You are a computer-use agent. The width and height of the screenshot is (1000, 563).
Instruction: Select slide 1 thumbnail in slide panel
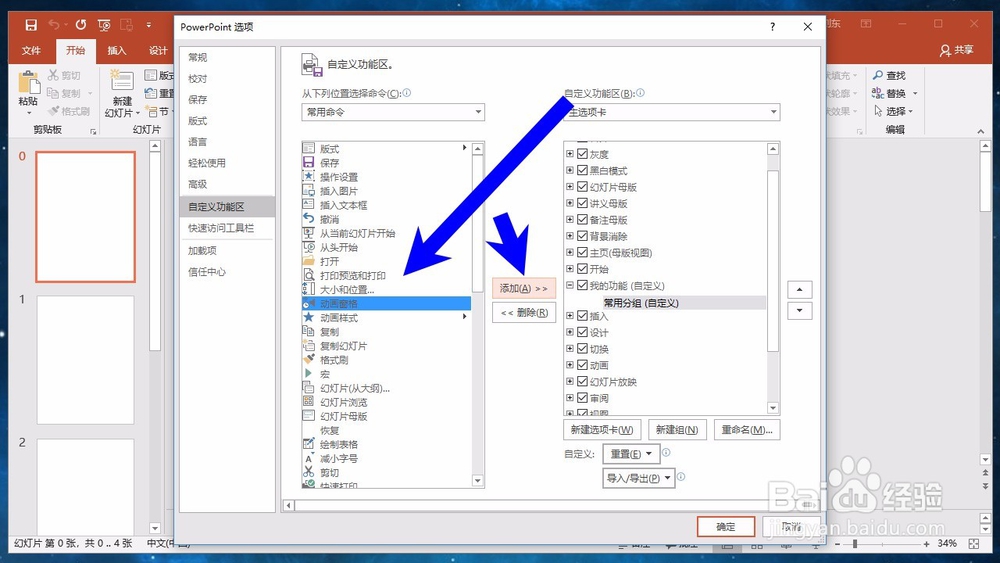pyautogui.click(x=85, y=360)
